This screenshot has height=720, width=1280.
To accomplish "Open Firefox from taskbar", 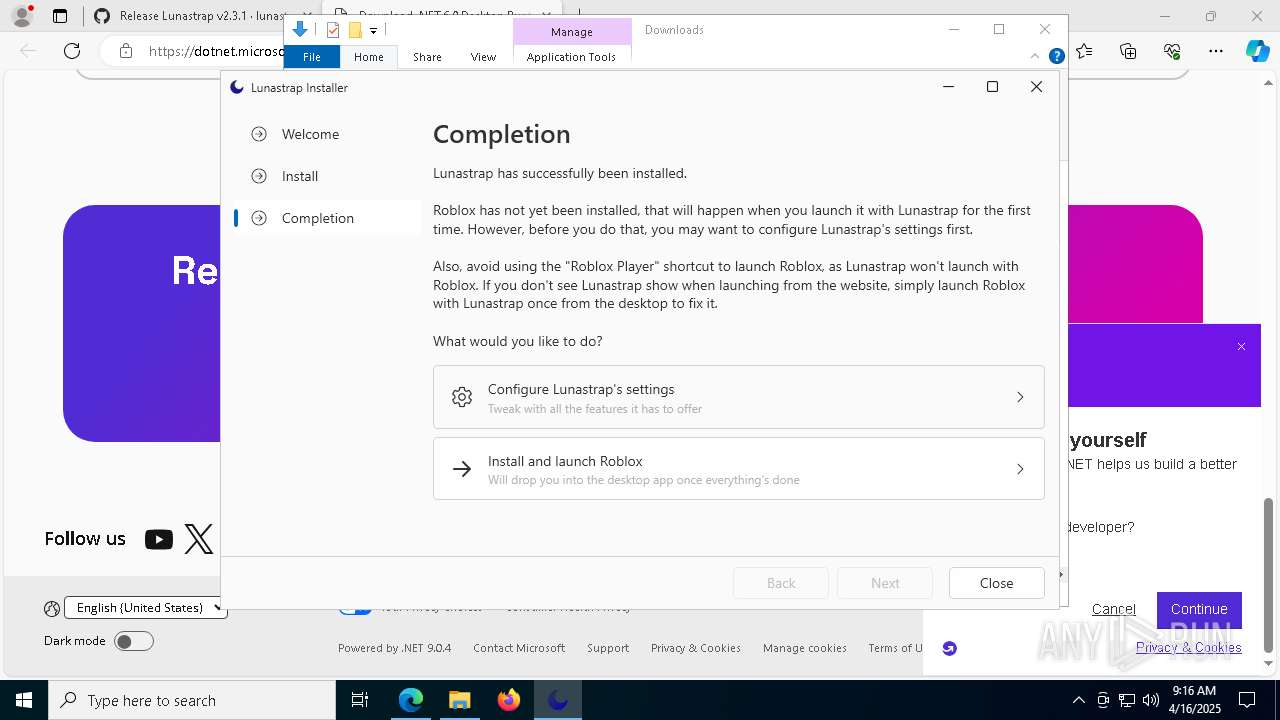I will point(509,700).
